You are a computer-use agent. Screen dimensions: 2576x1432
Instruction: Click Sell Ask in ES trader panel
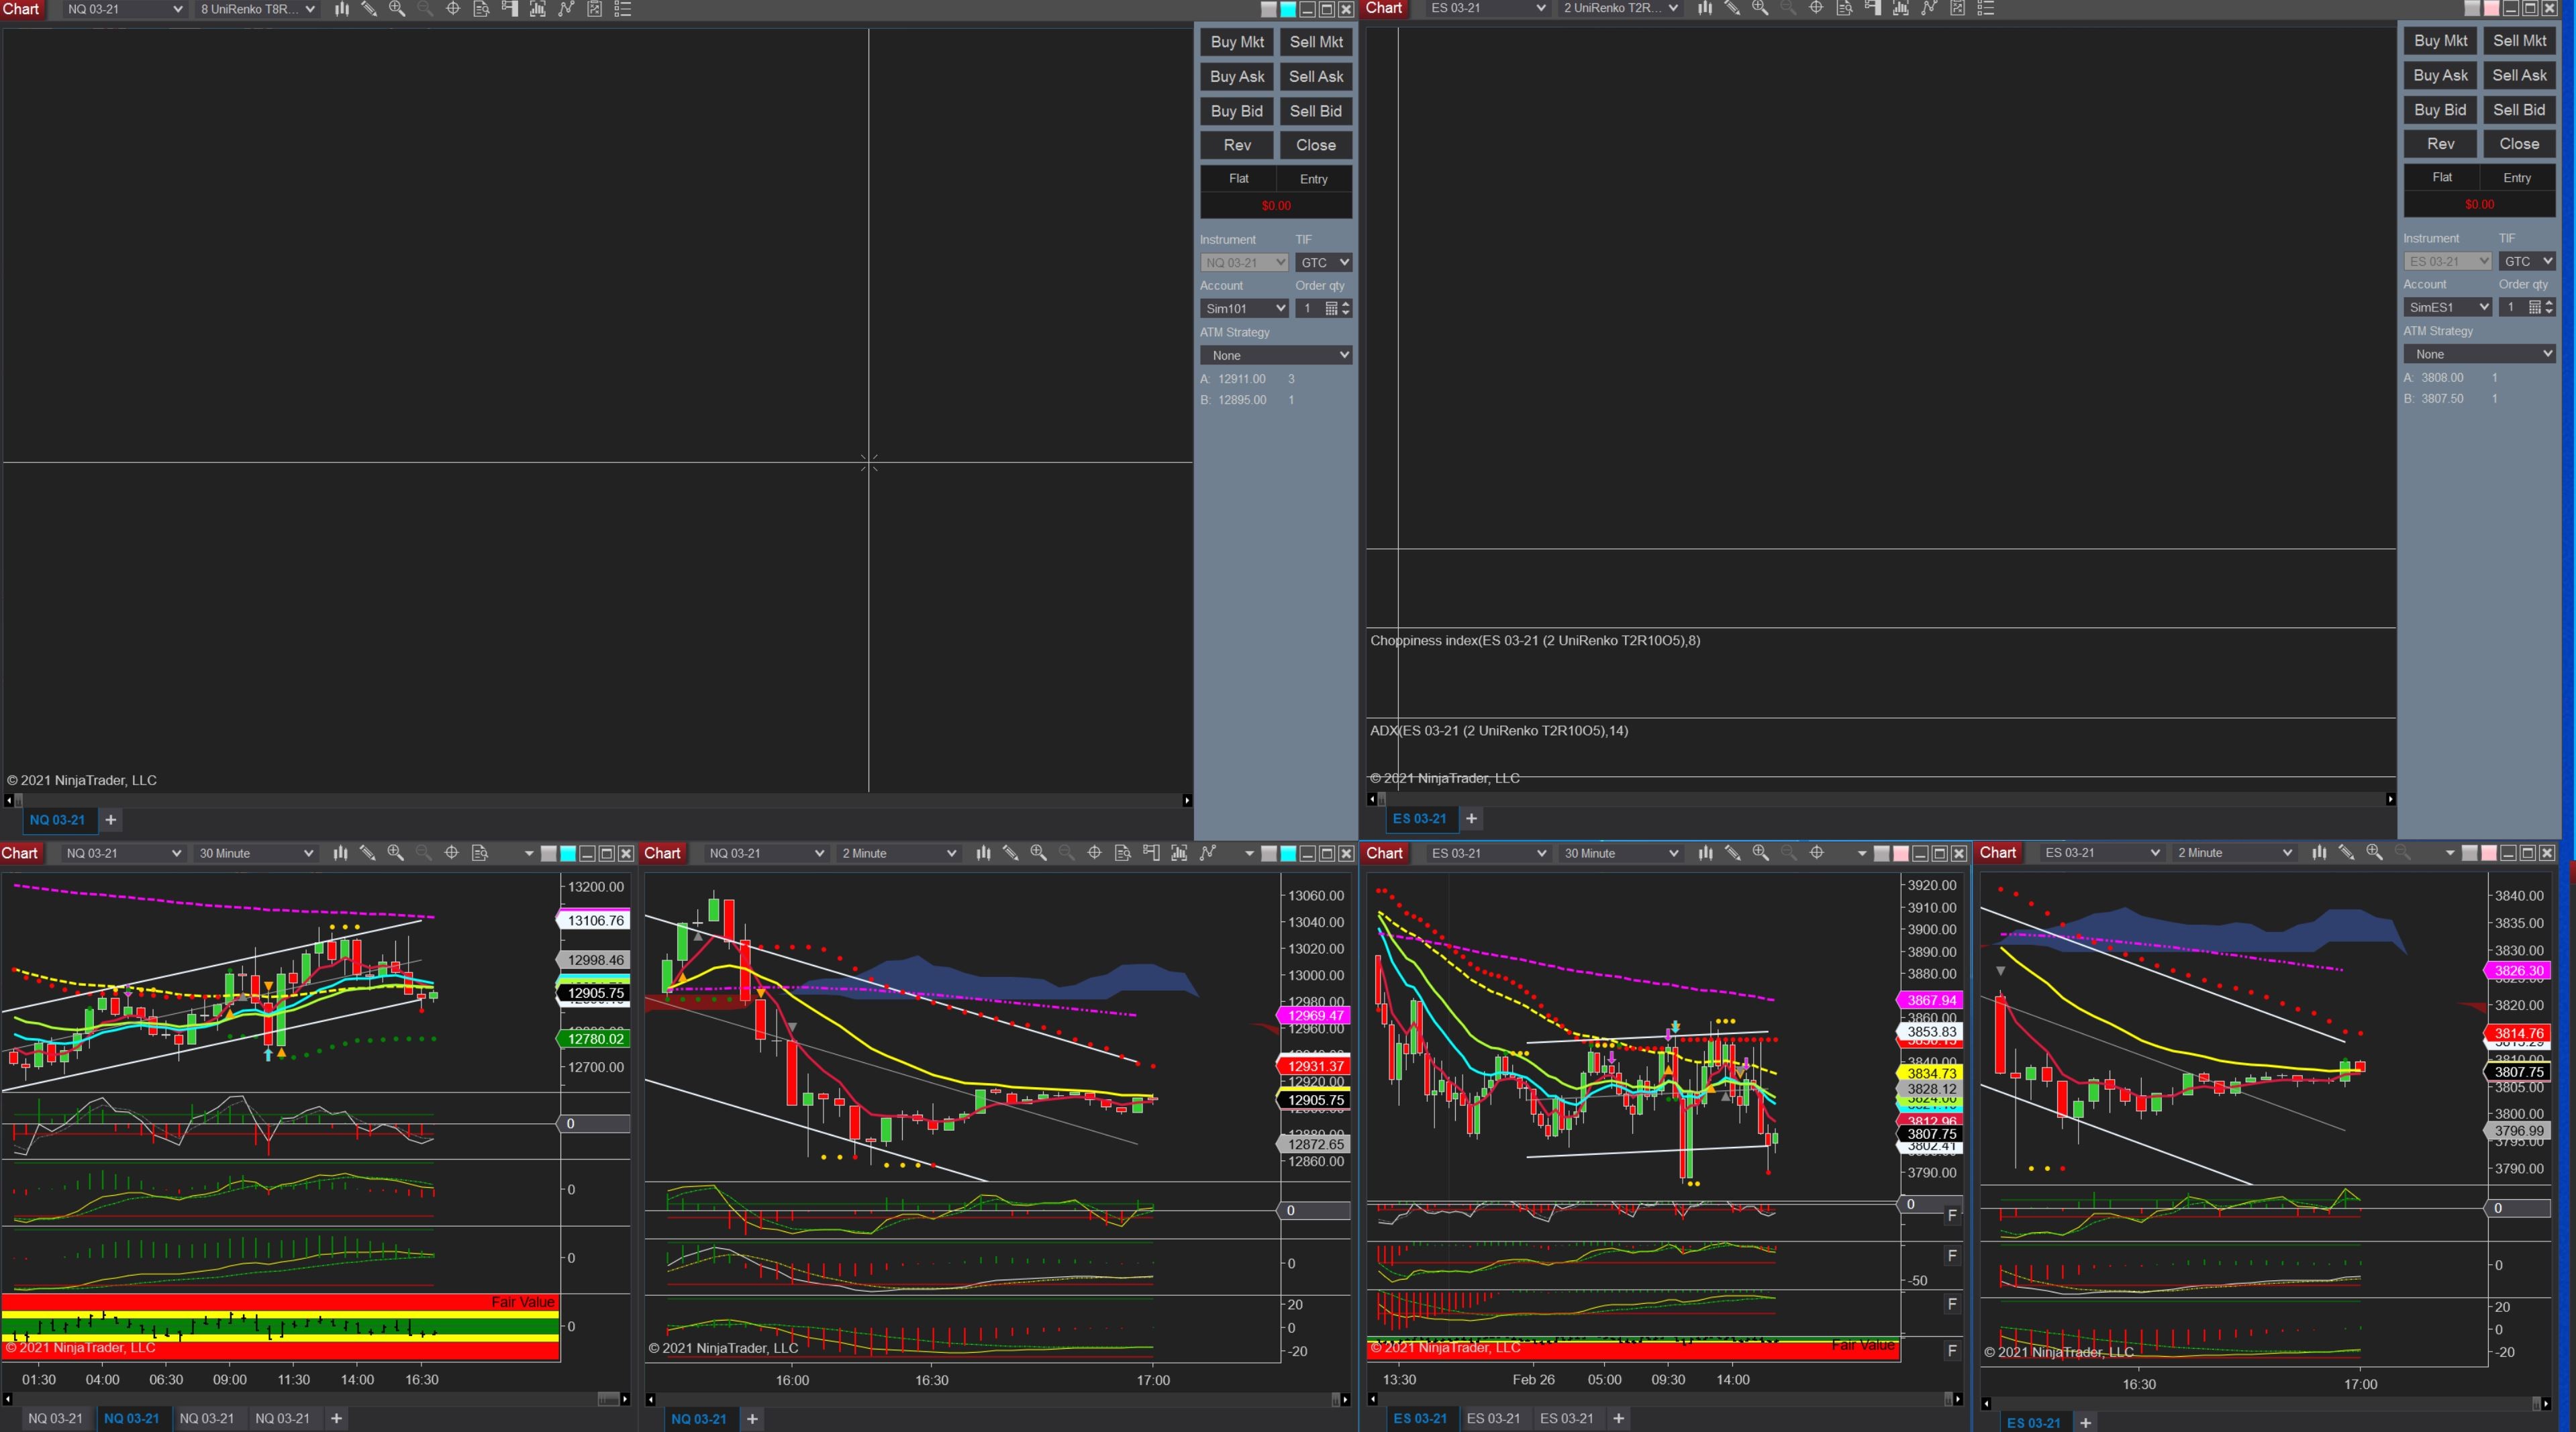coord(2518,75)
